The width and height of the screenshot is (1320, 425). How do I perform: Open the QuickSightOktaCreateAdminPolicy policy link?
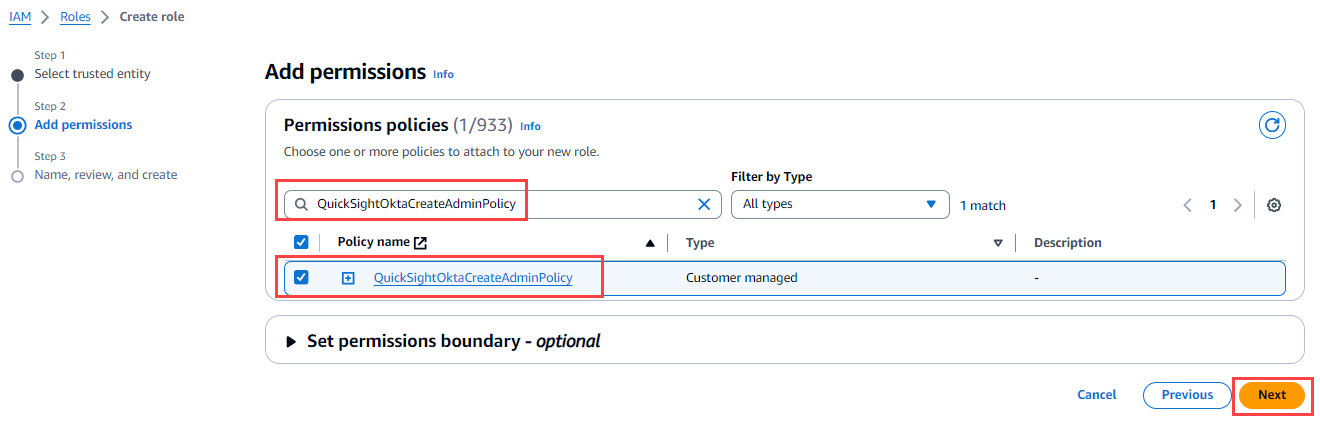(x=472, y=278)
